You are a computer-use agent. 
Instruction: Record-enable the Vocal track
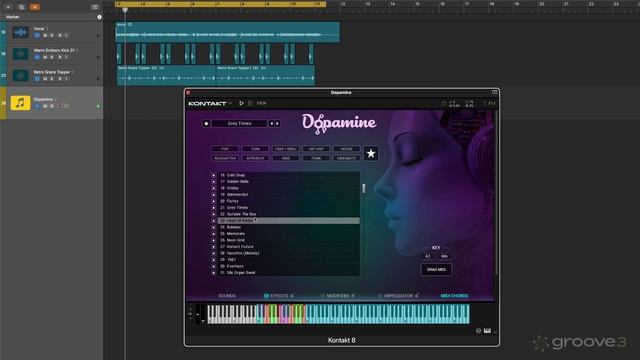point(60,36)
